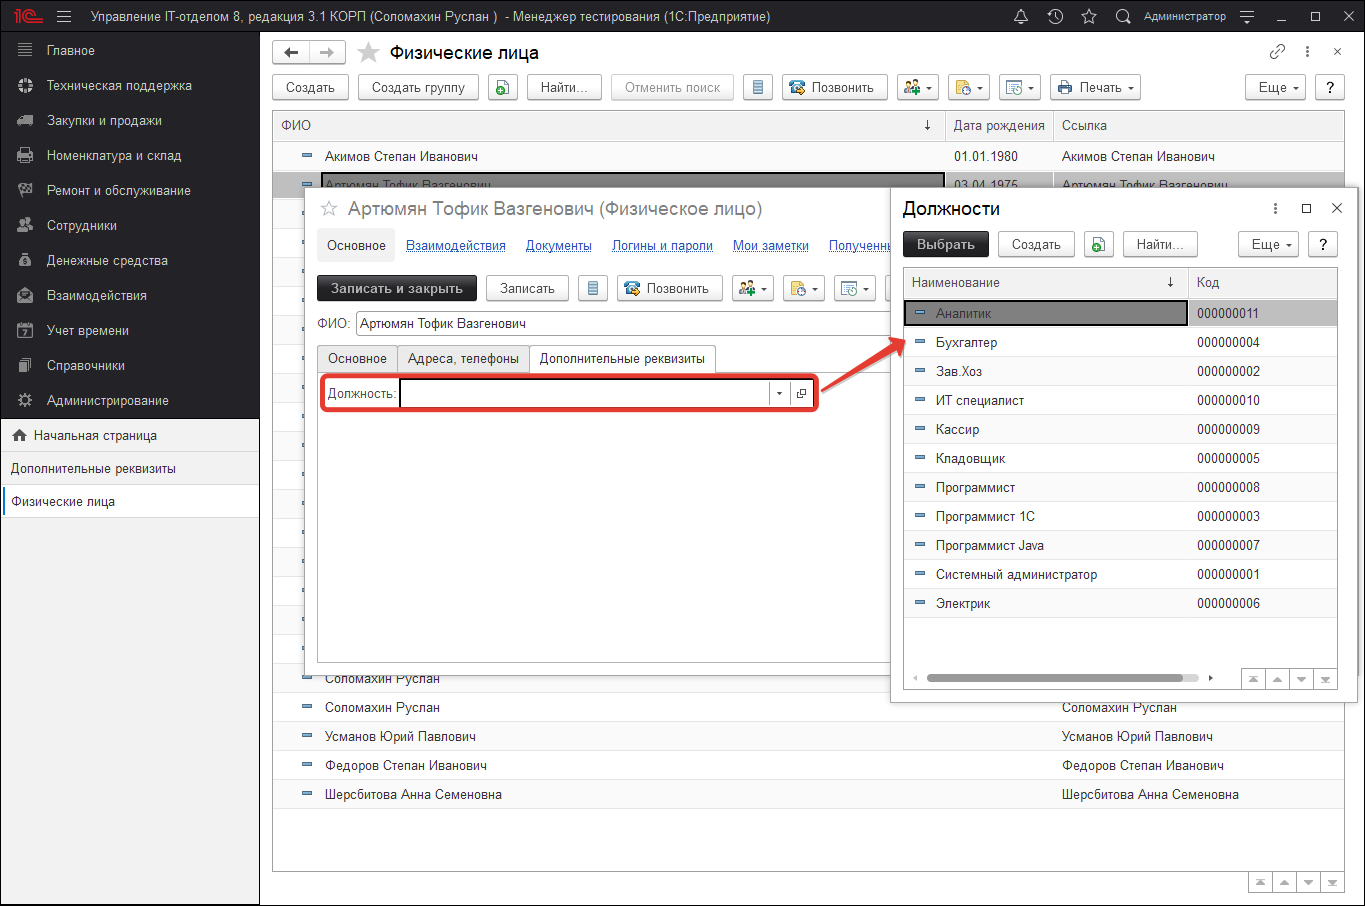
Task: Click the create-by-copy icon in Должности window
Action: click(x=1098, y=245)
